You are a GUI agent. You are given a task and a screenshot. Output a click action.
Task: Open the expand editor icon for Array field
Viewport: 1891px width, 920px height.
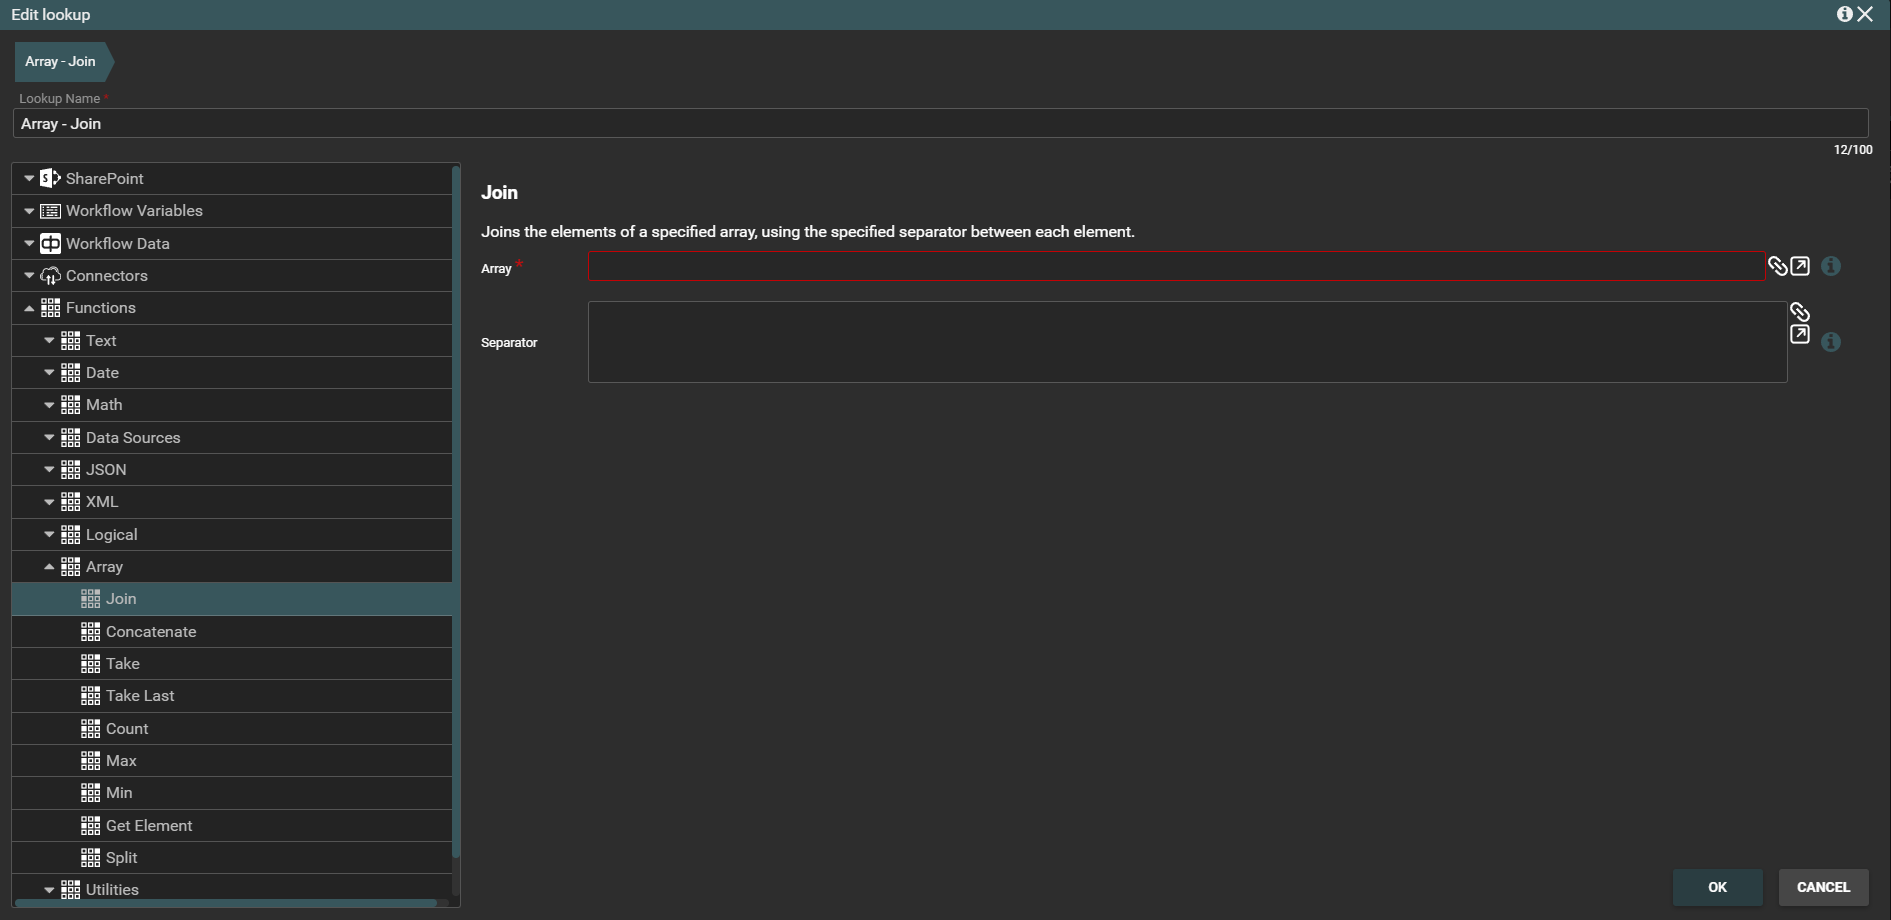click(x=1800, y=266)
